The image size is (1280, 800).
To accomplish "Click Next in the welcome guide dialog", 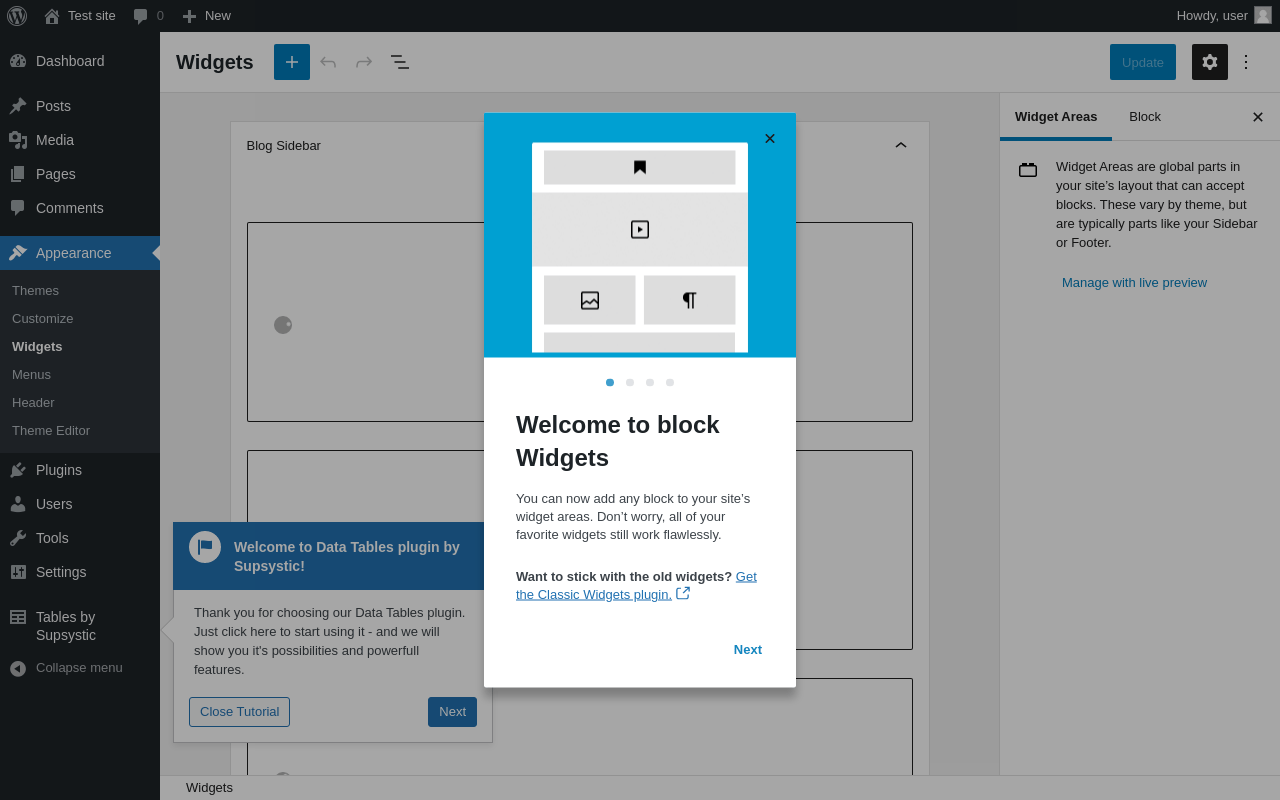I will [x=748, y=650].
